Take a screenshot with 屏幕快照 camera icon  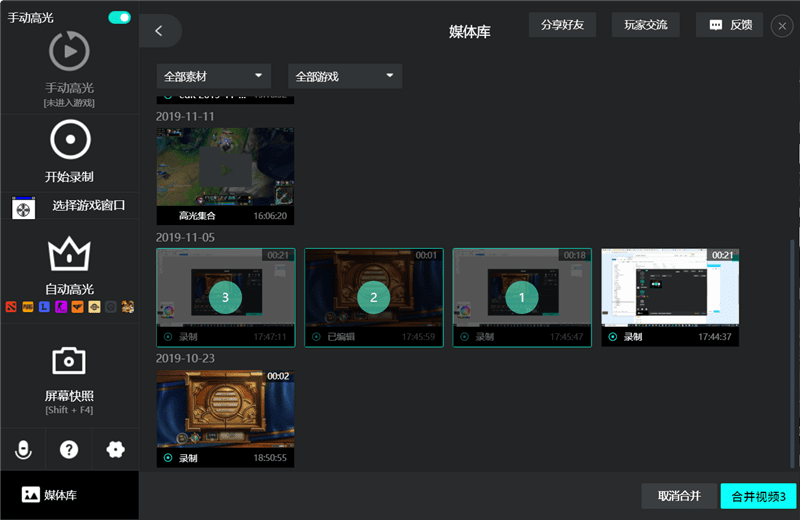click(x=69, y=360)
